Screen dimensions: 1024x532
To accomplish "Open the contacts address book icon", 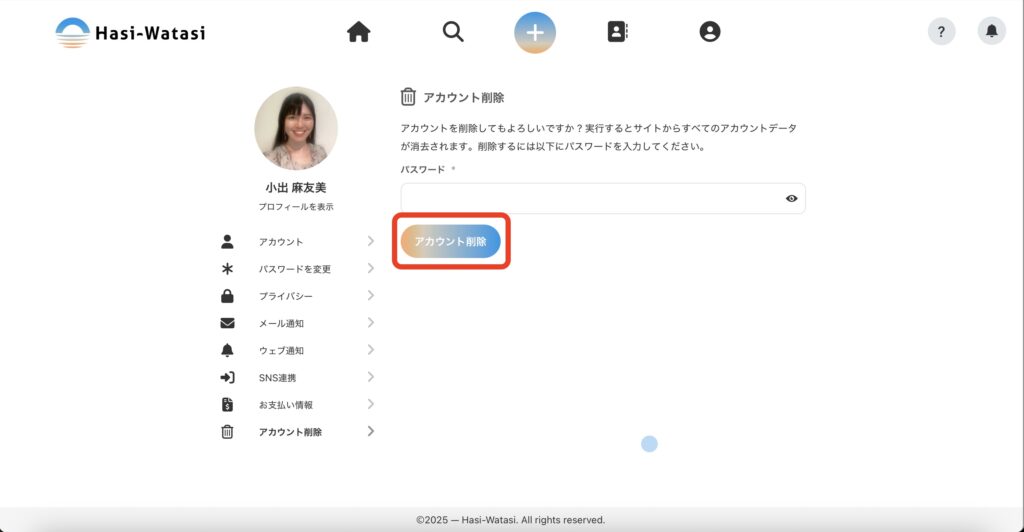I will (617, 31).
